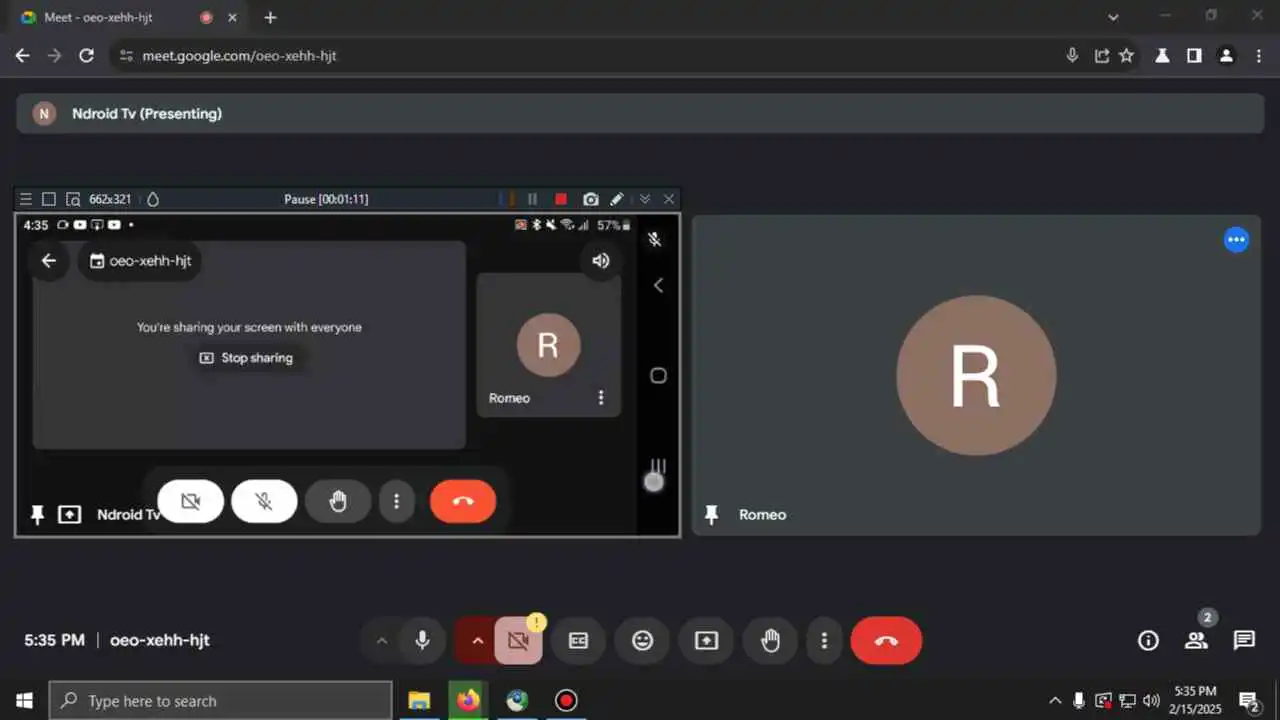Open the in-call chat panel
Image resolution: width=1280 pixels, height=720 pixels.
tap(1244, 641)
